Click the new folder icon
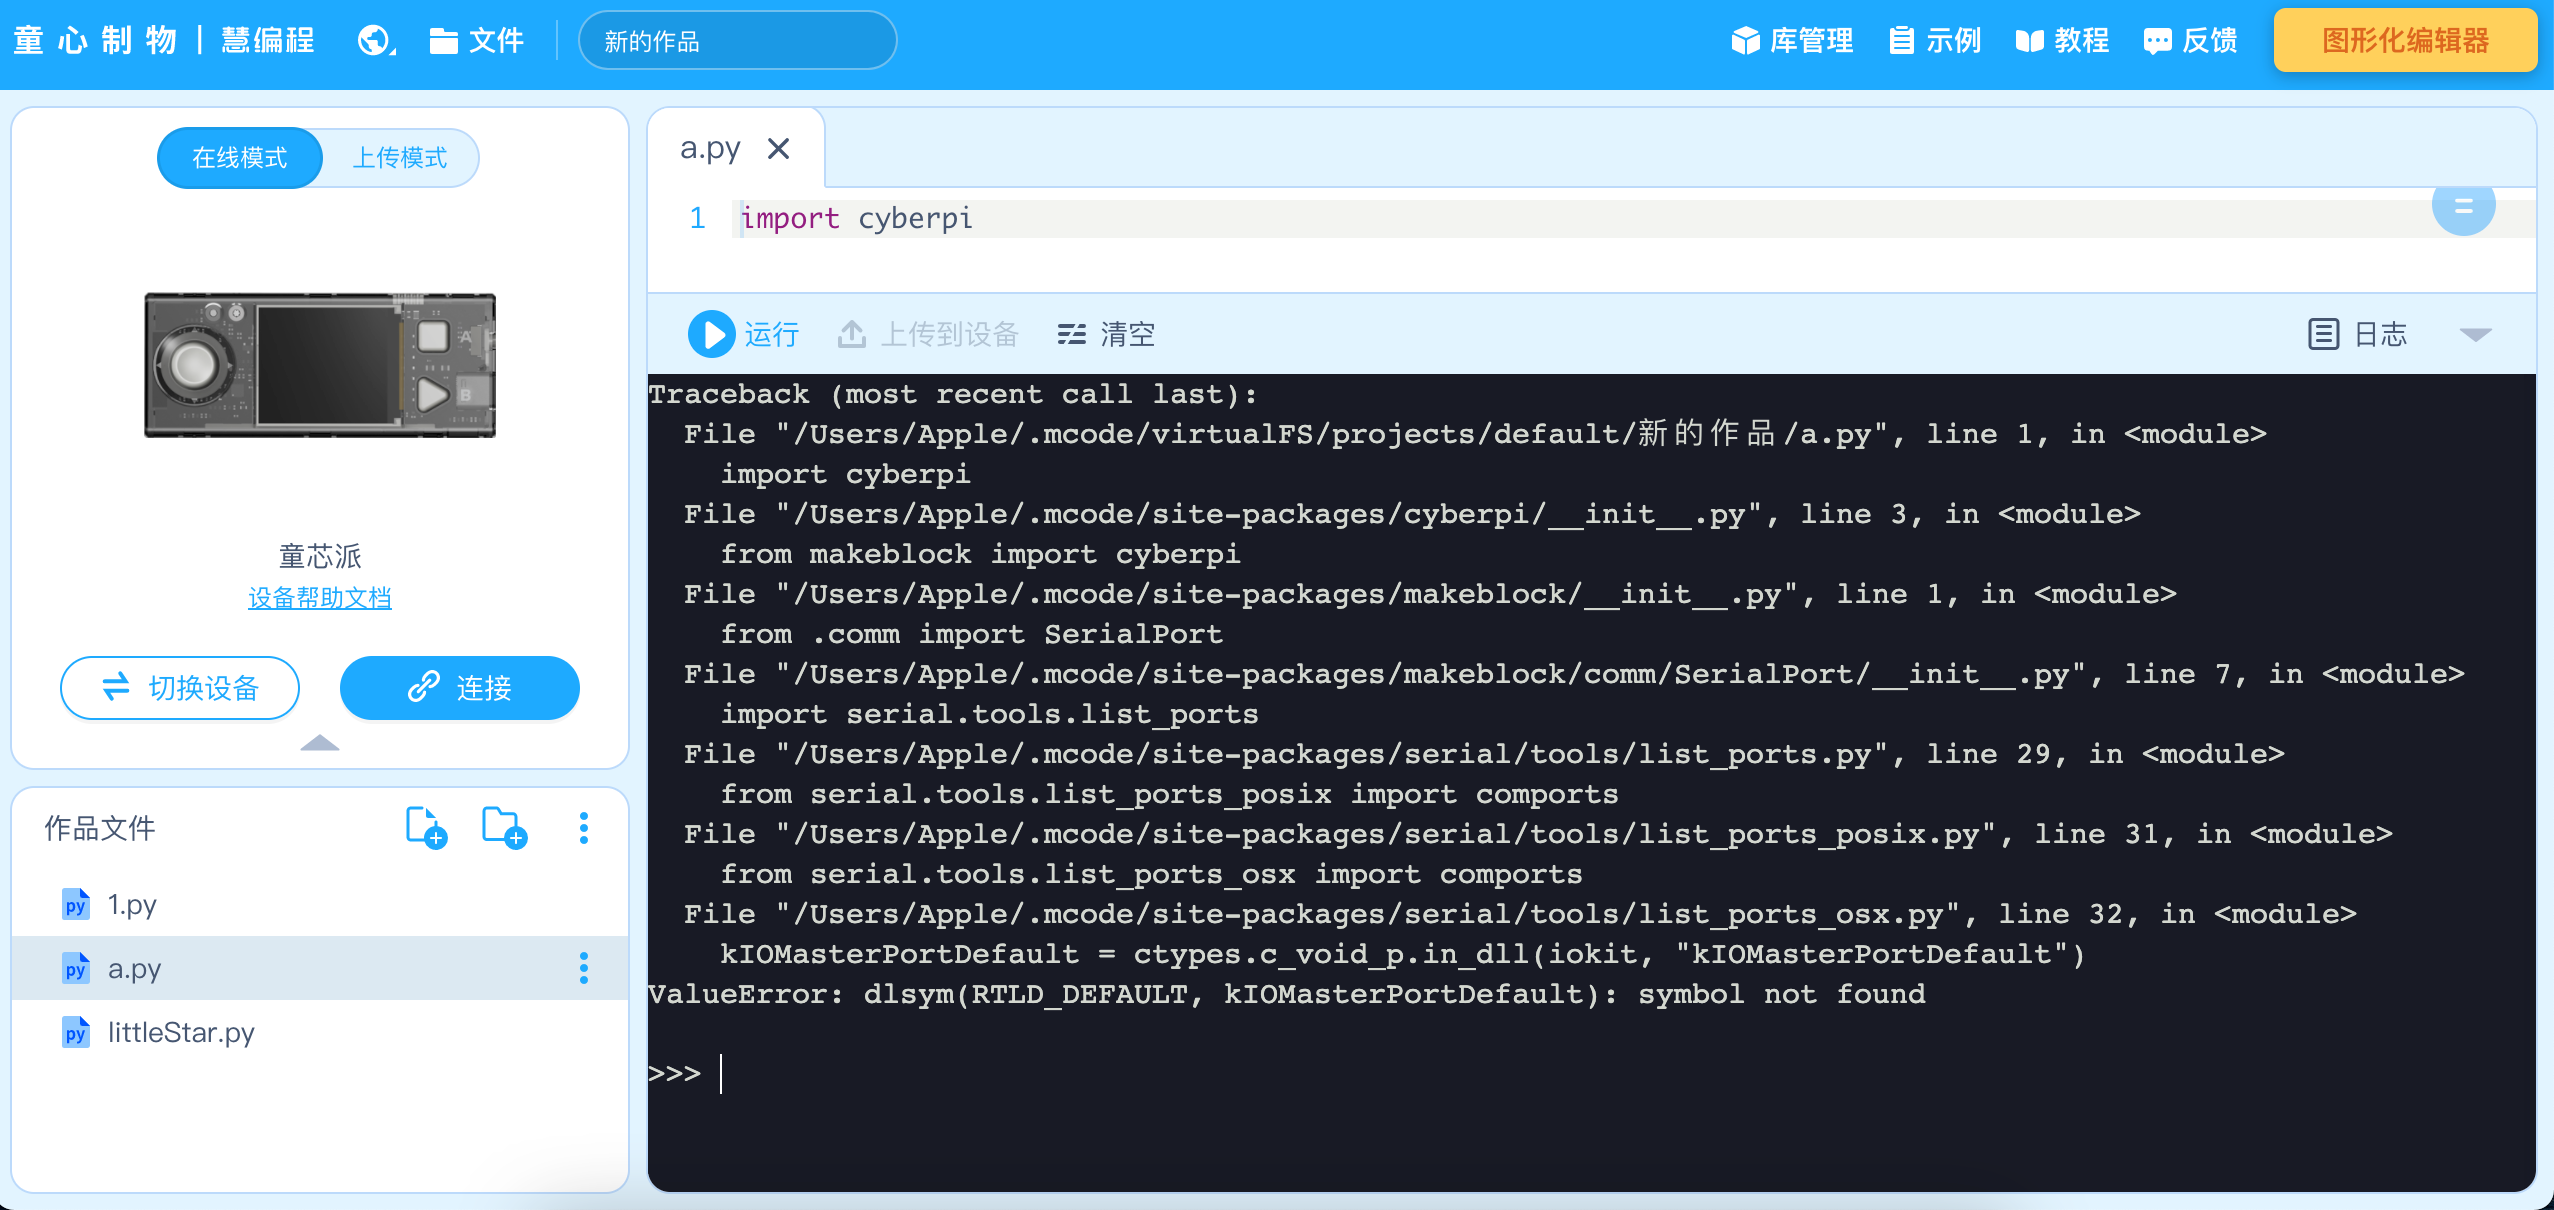 [504, 828]
